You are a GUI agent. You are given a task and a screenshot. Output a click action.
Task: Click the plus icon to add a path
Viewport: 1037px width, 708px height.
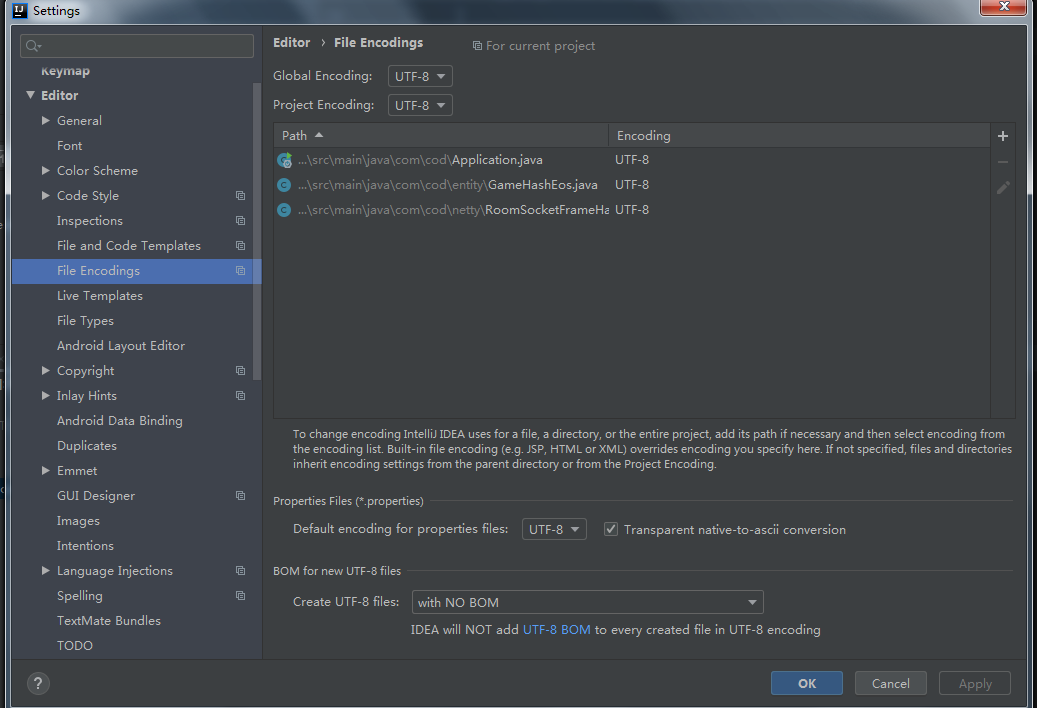pos(1003,136)
